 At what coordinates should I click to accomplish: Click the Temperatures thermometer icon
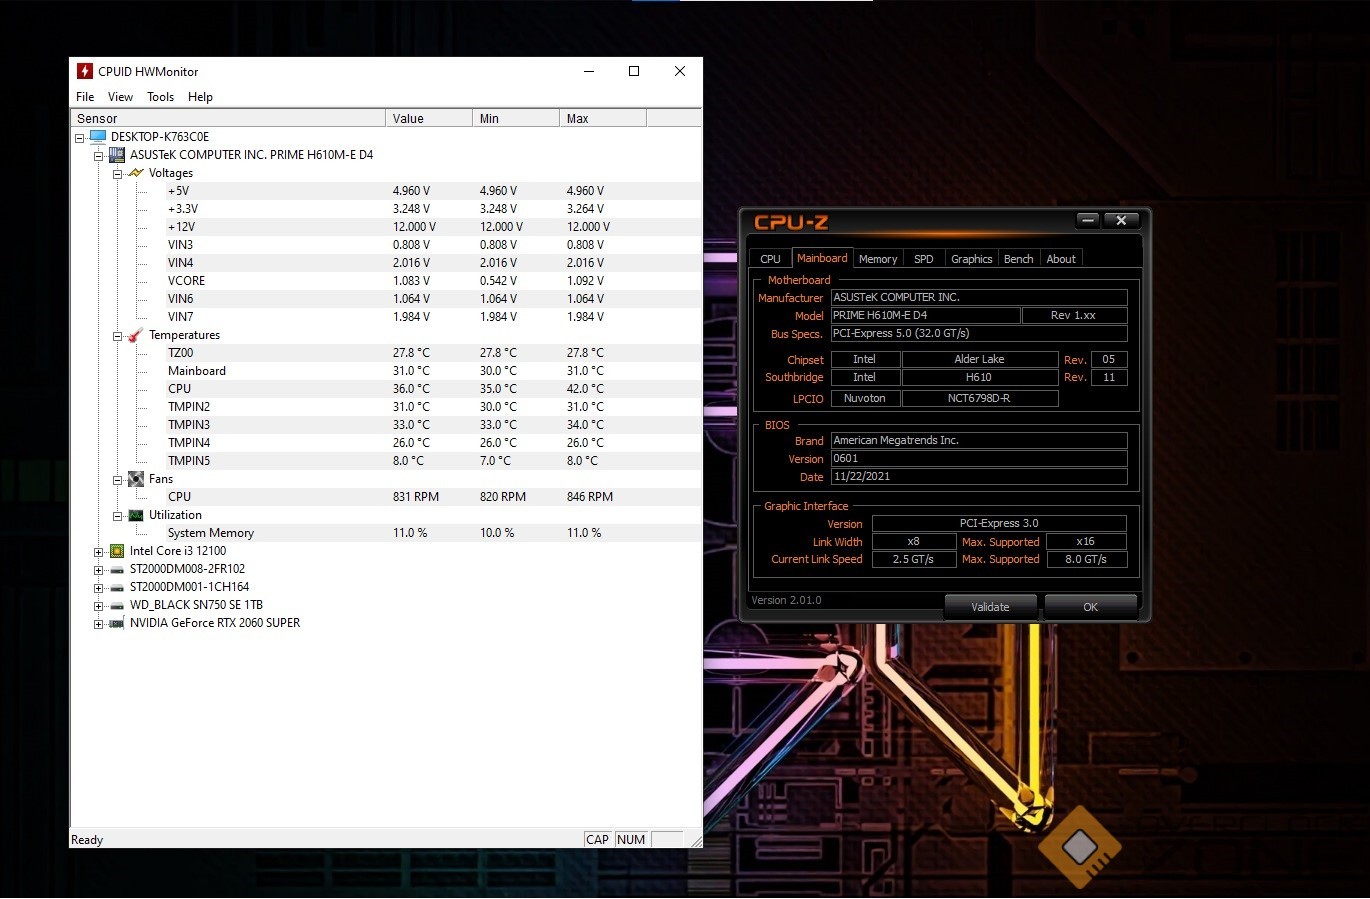pos(136,335)
